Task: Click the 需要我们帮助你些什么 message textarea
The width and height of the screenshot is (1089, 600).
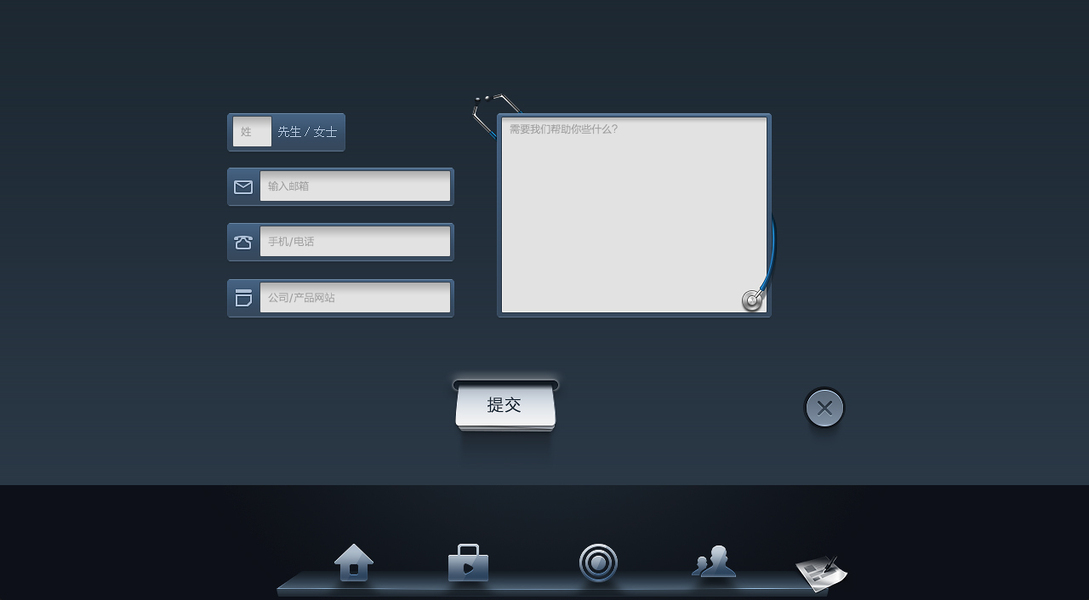Action: coord(634,215)
